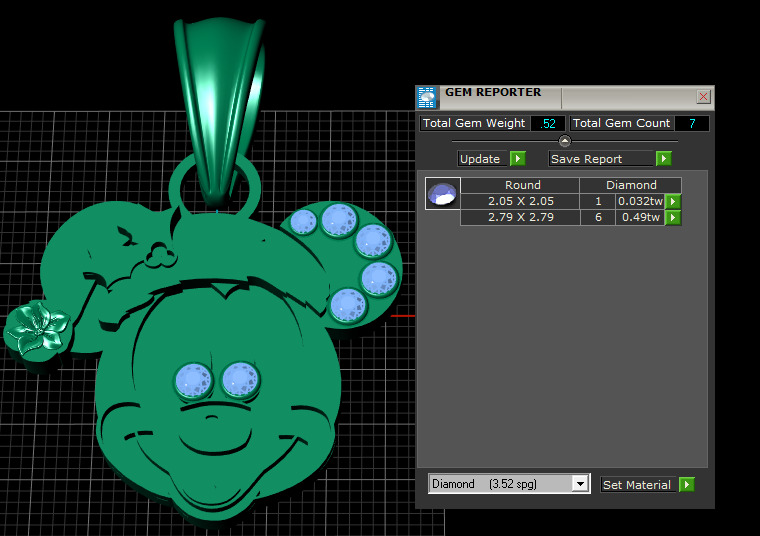Click the GEM REPORTER title bar
This screenshot has height=536, width=760.
coord(567,97)
